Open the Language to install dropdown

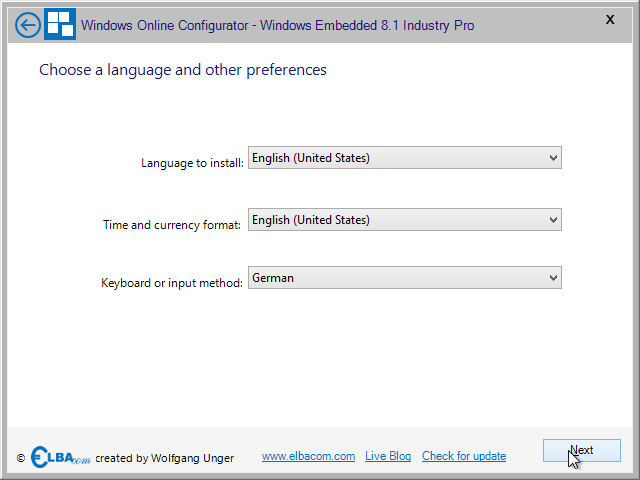point(404,158)
